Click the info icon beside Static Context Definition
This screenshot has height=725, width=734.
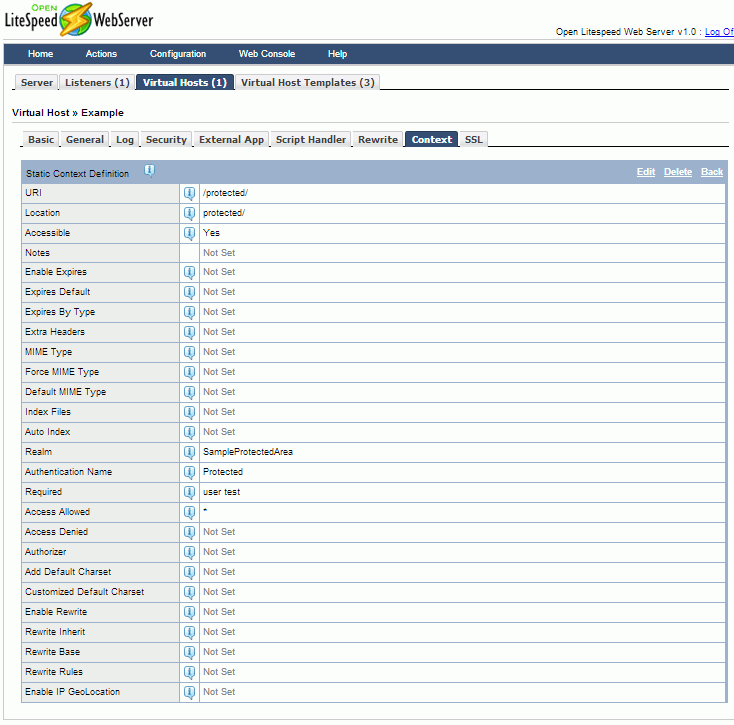tap(149, 171)
